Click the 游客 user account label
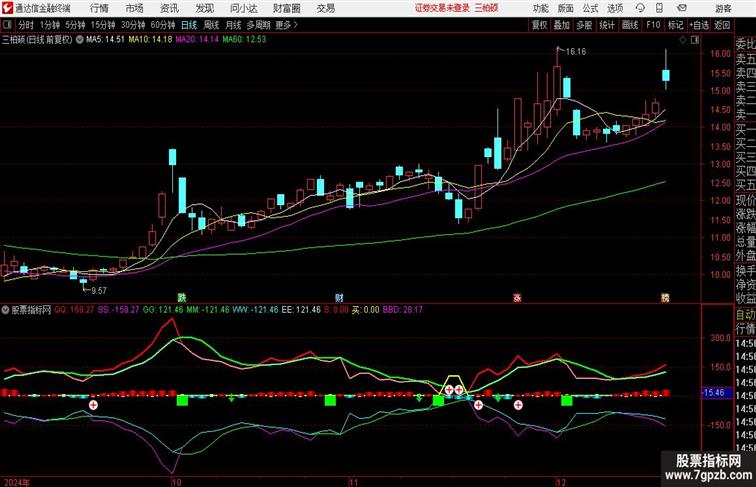This screenshot has height=487, width=756. [723, 8]
